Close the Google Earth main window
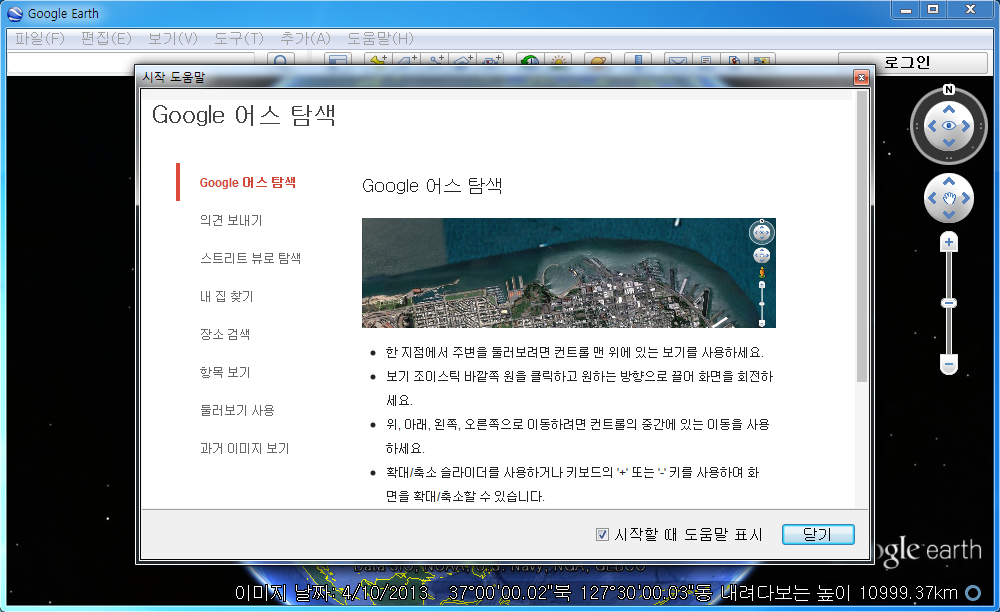This screenshot has width=1000, height=612. [x=971, y=10]
